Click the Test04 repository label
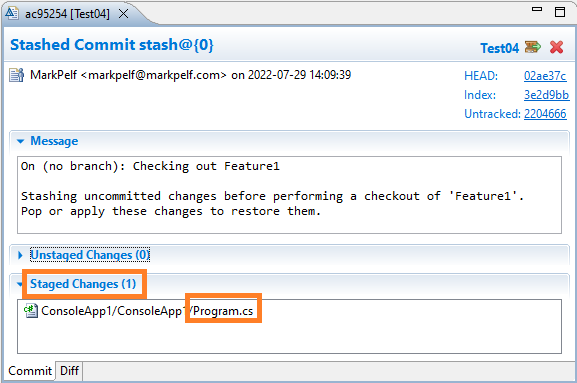The width and height of the screenshot is (577, 383). pyautogui.click(x=499, y=48)
